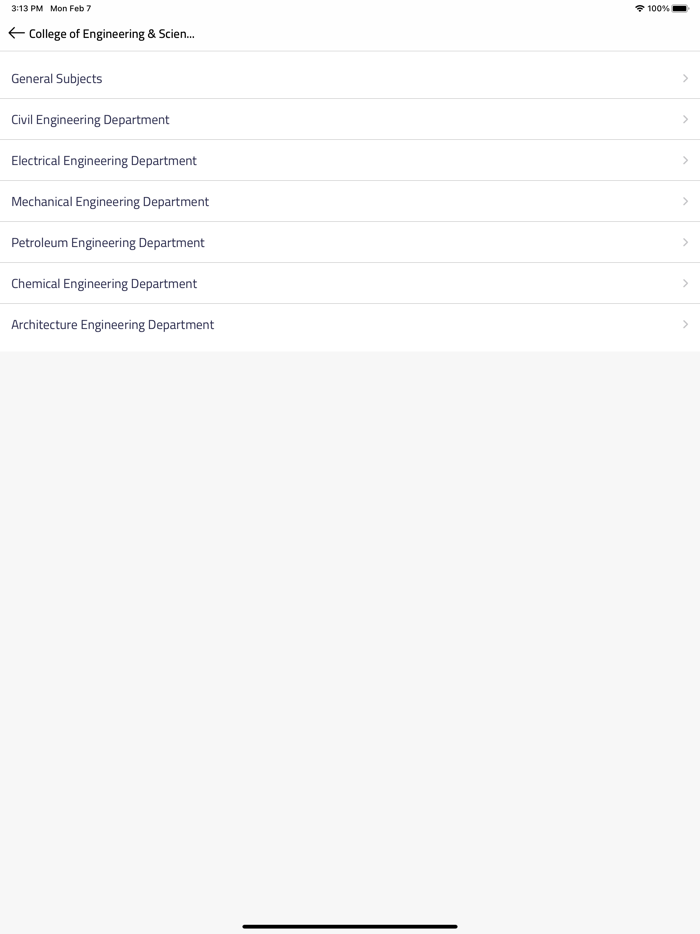Viewport: 700px width, 934px height.
Task: Click Chemical Engineering Department chevron arrow
Action: point(685,284)
